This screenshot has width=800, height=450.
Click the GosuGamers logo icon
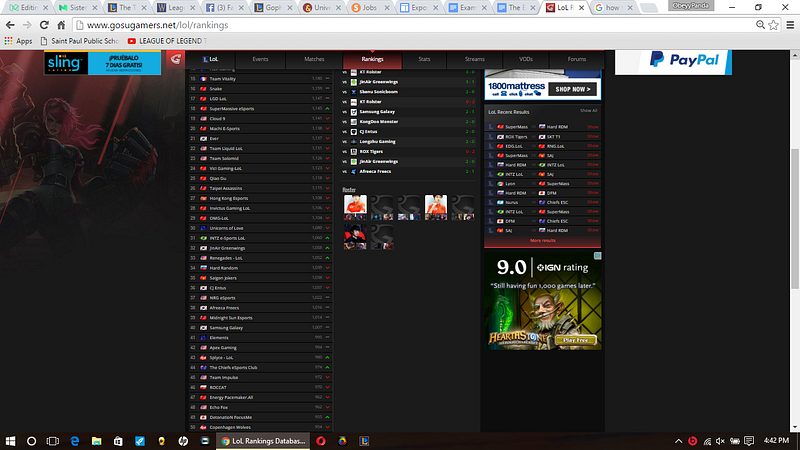click(176, 59)
